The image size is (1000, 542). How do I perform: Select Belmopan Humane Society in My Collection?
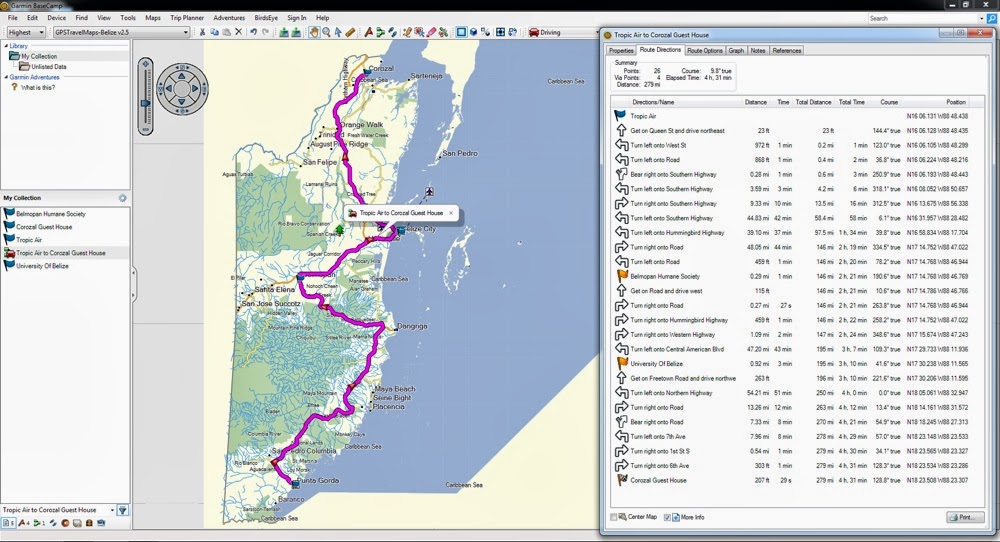point(51,214)
